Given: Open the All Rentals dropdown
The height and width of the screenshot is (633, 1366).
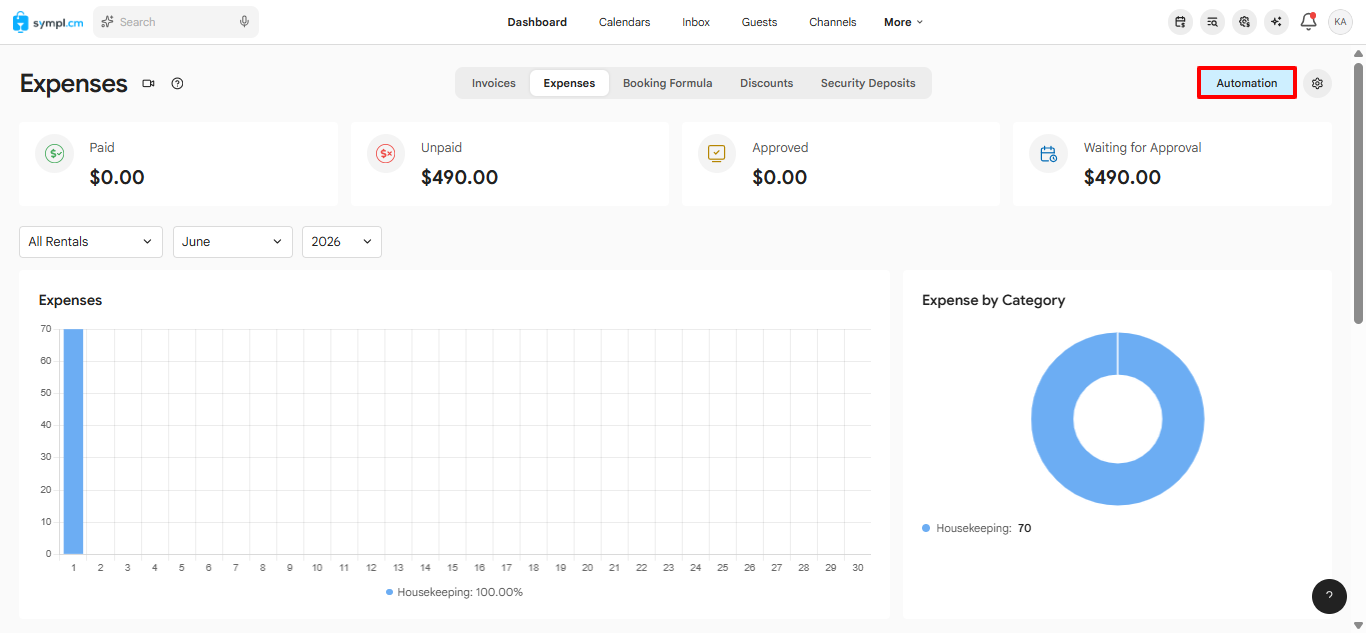Looking at the screenshot, I should 91,242.
